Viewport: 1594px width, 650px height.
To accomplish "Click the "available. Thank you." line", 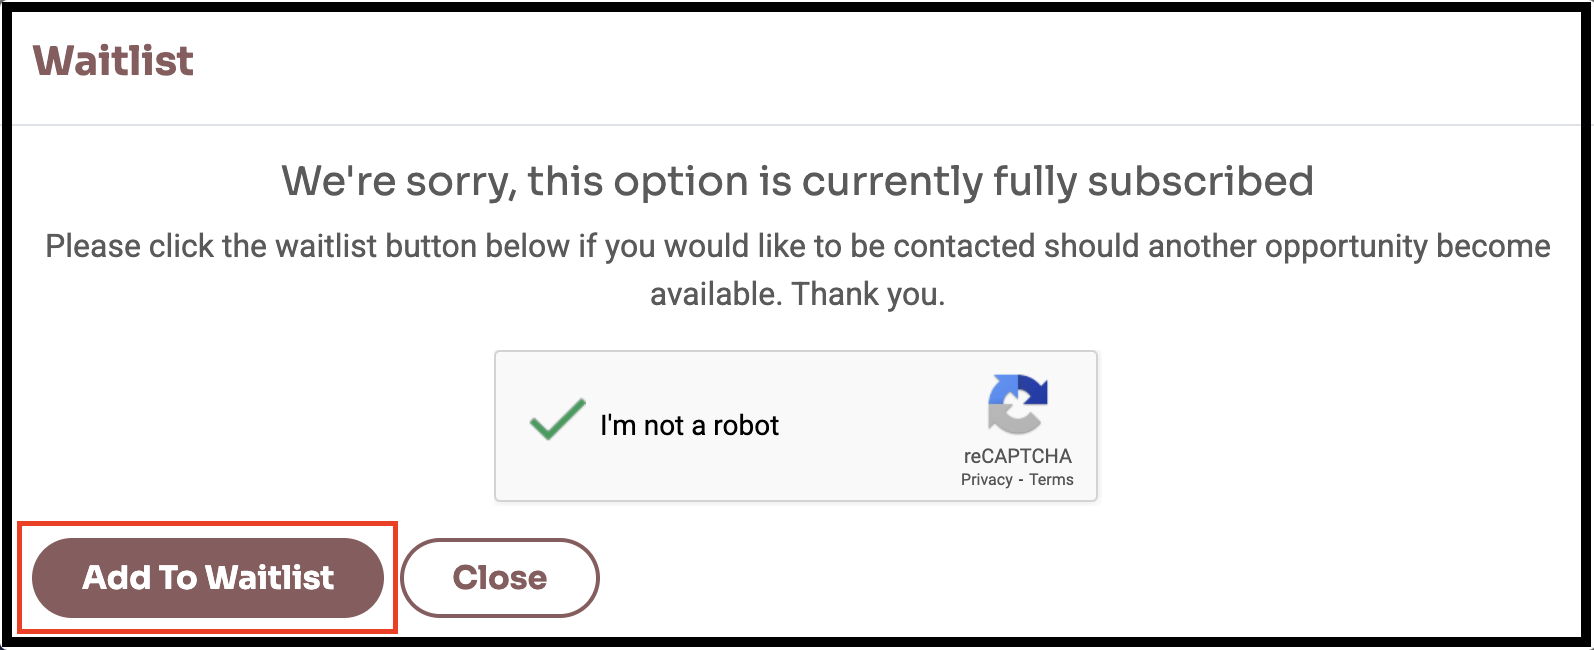I will click(x=797, y=295).
